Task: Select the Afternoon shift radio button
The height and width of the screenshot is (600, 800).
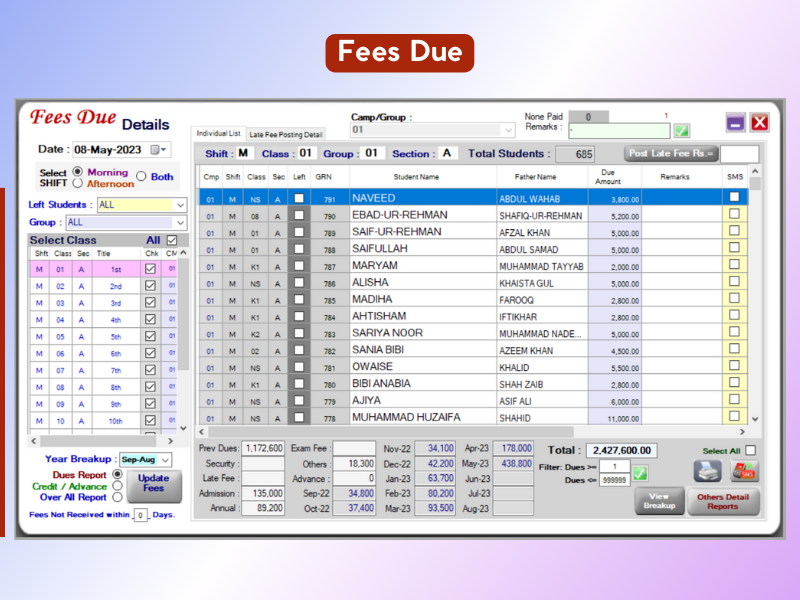Action: (x=78, y=184)
